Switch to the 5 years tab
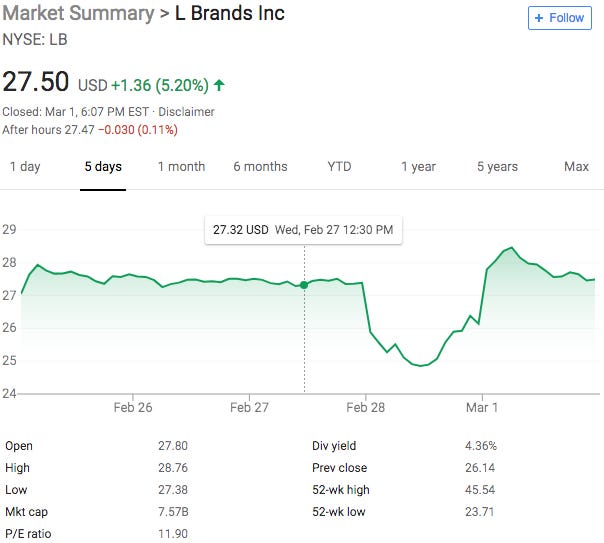 [x=497, y=167]
